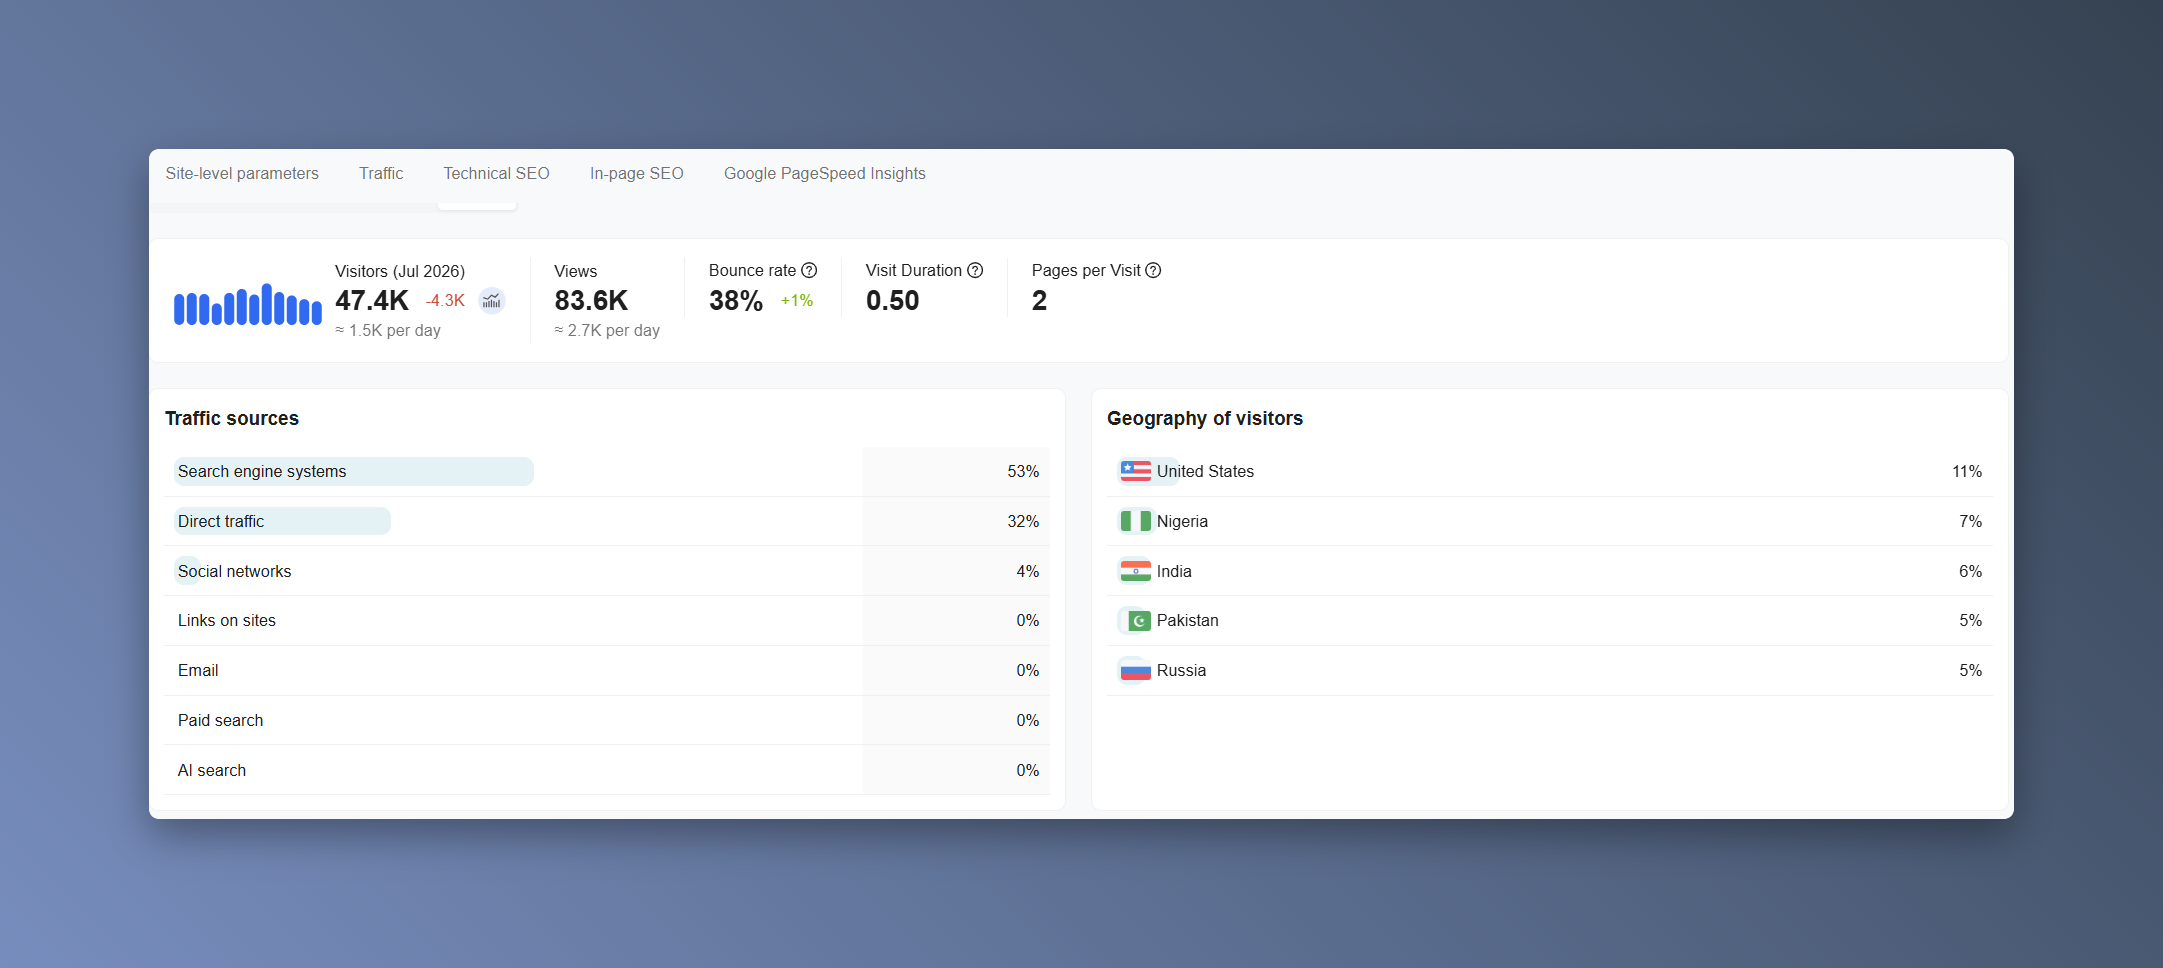
Task: Click the Russia flag icon
Action: 1135,671
